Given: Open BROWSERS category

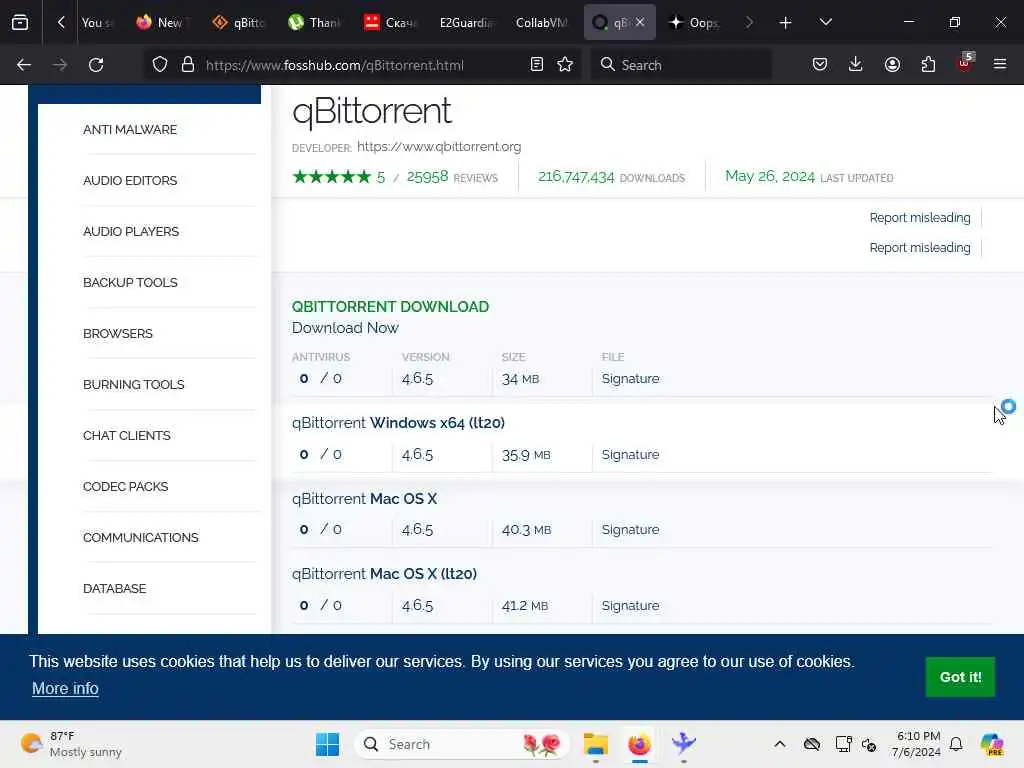Looking at the screenshot, I should point(118,333).
